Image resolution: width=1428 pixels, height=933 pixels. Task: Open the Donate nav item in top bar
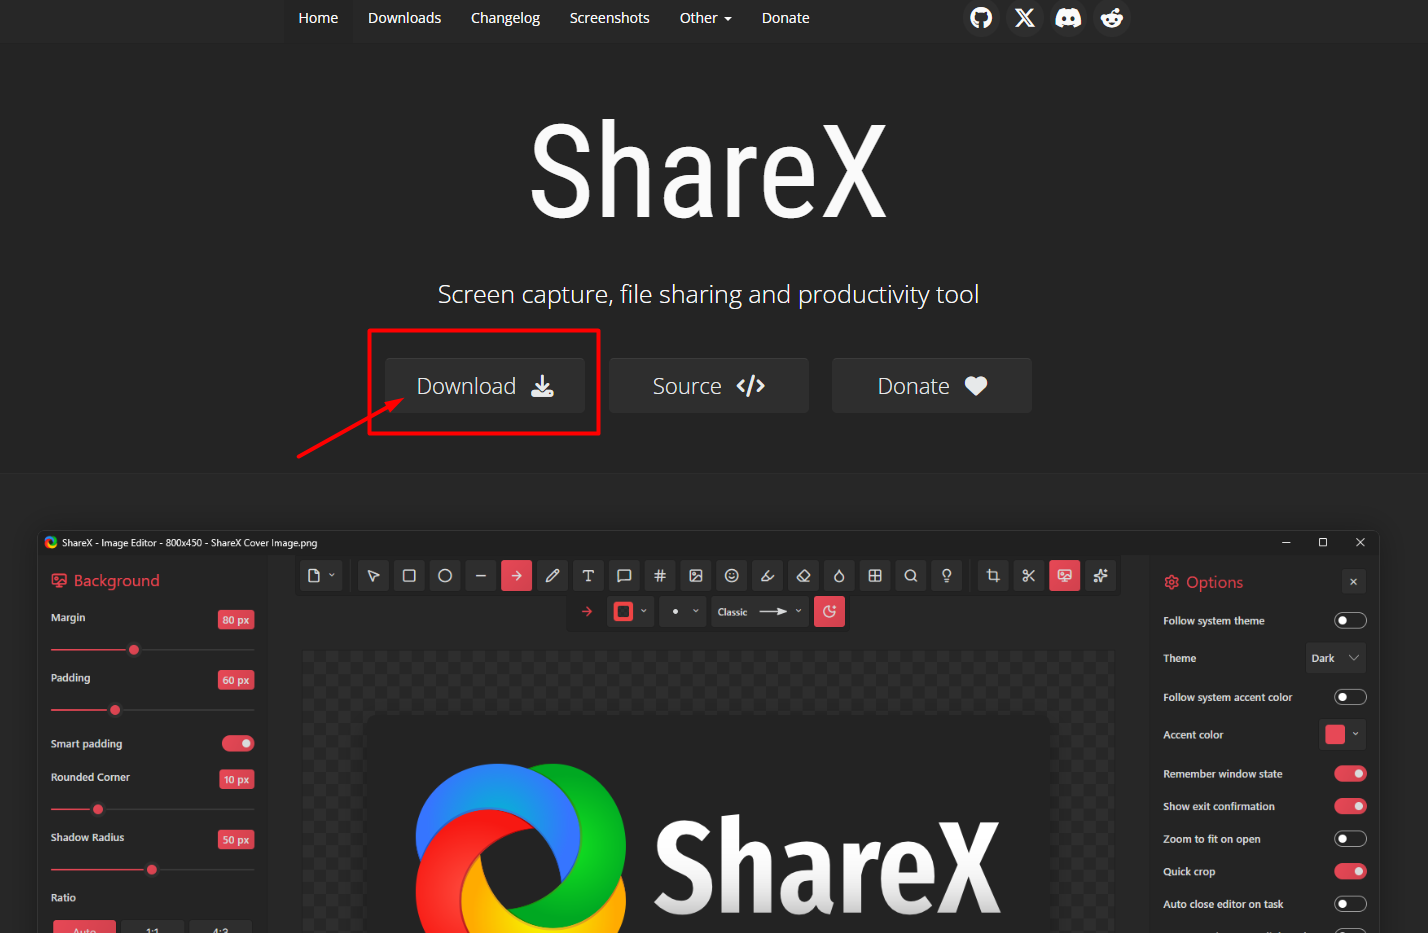785,18
